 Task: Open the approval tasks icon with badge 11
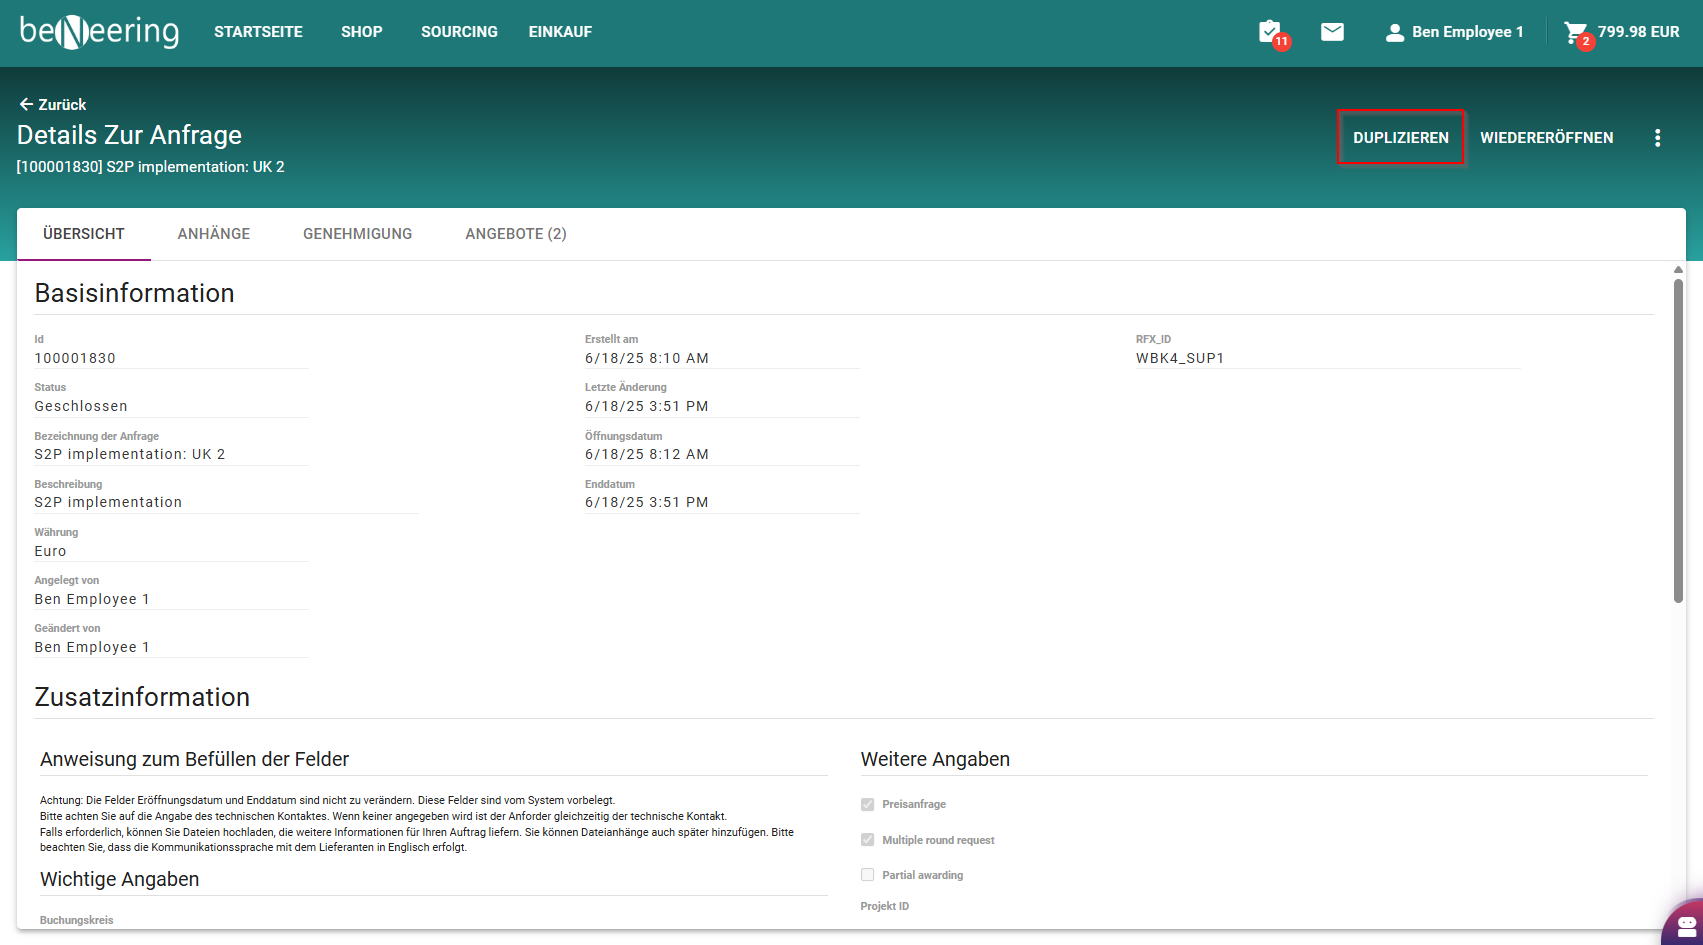[x=1270, y=32]
